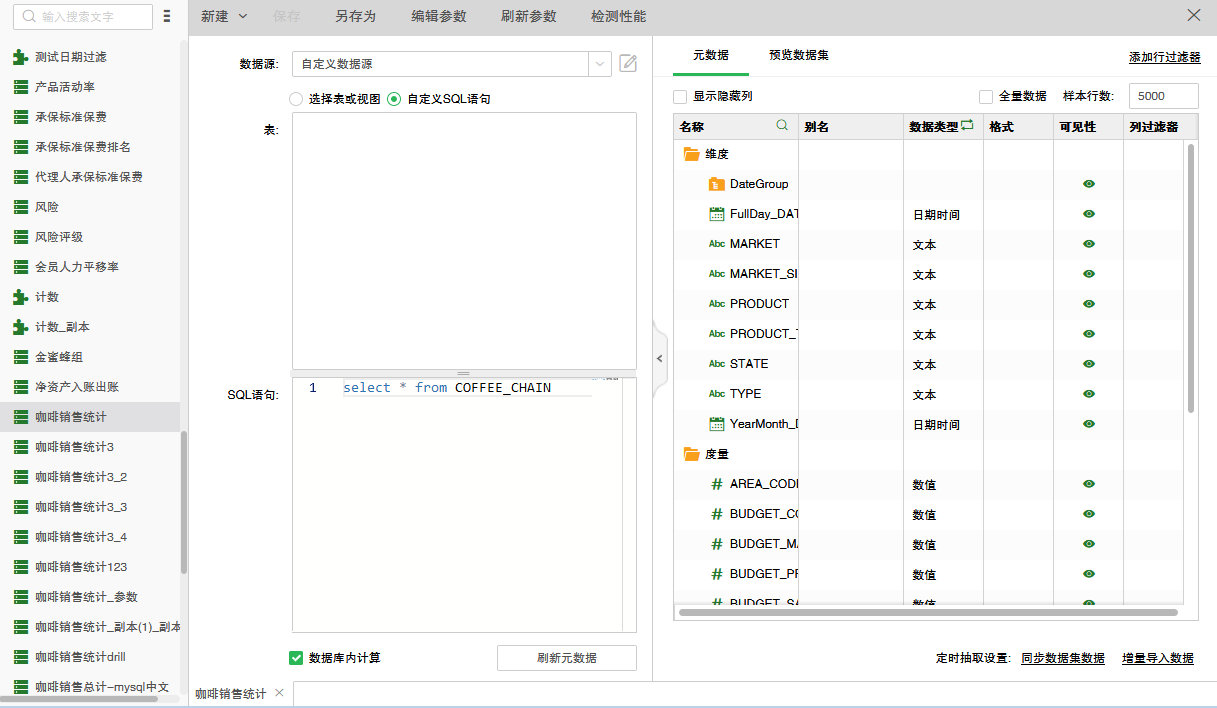Click the puzzle icon for 测试日期过滤
Image resolution: width=1217 pixels, height=708 pixels.
coord(21,57)
